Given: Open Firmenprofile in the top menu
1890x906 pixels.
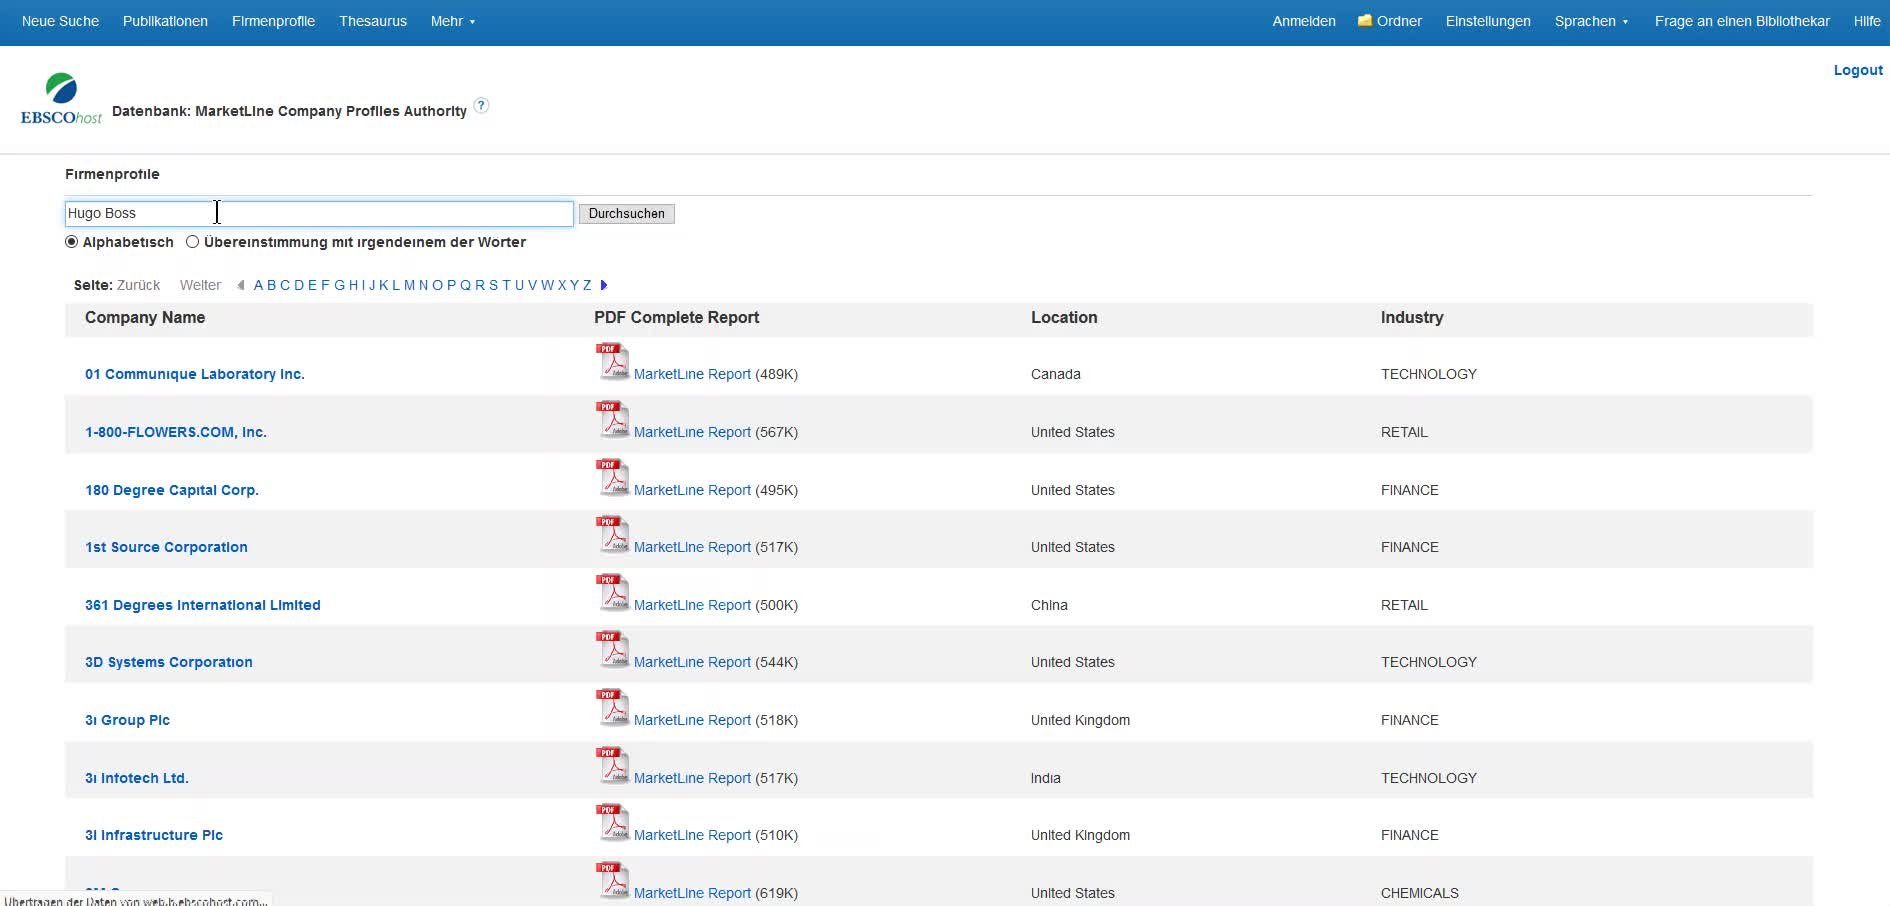Looking at the screenshot, I should click(x=273, y=21).
